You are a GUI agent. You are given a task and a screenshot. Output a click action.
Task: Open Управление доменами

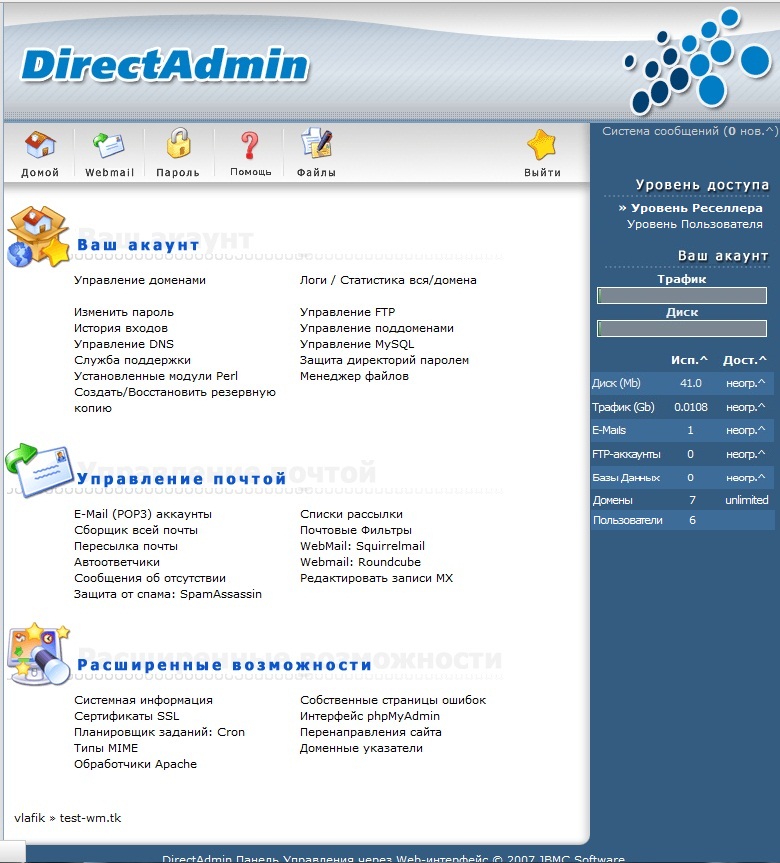point(140,280)
